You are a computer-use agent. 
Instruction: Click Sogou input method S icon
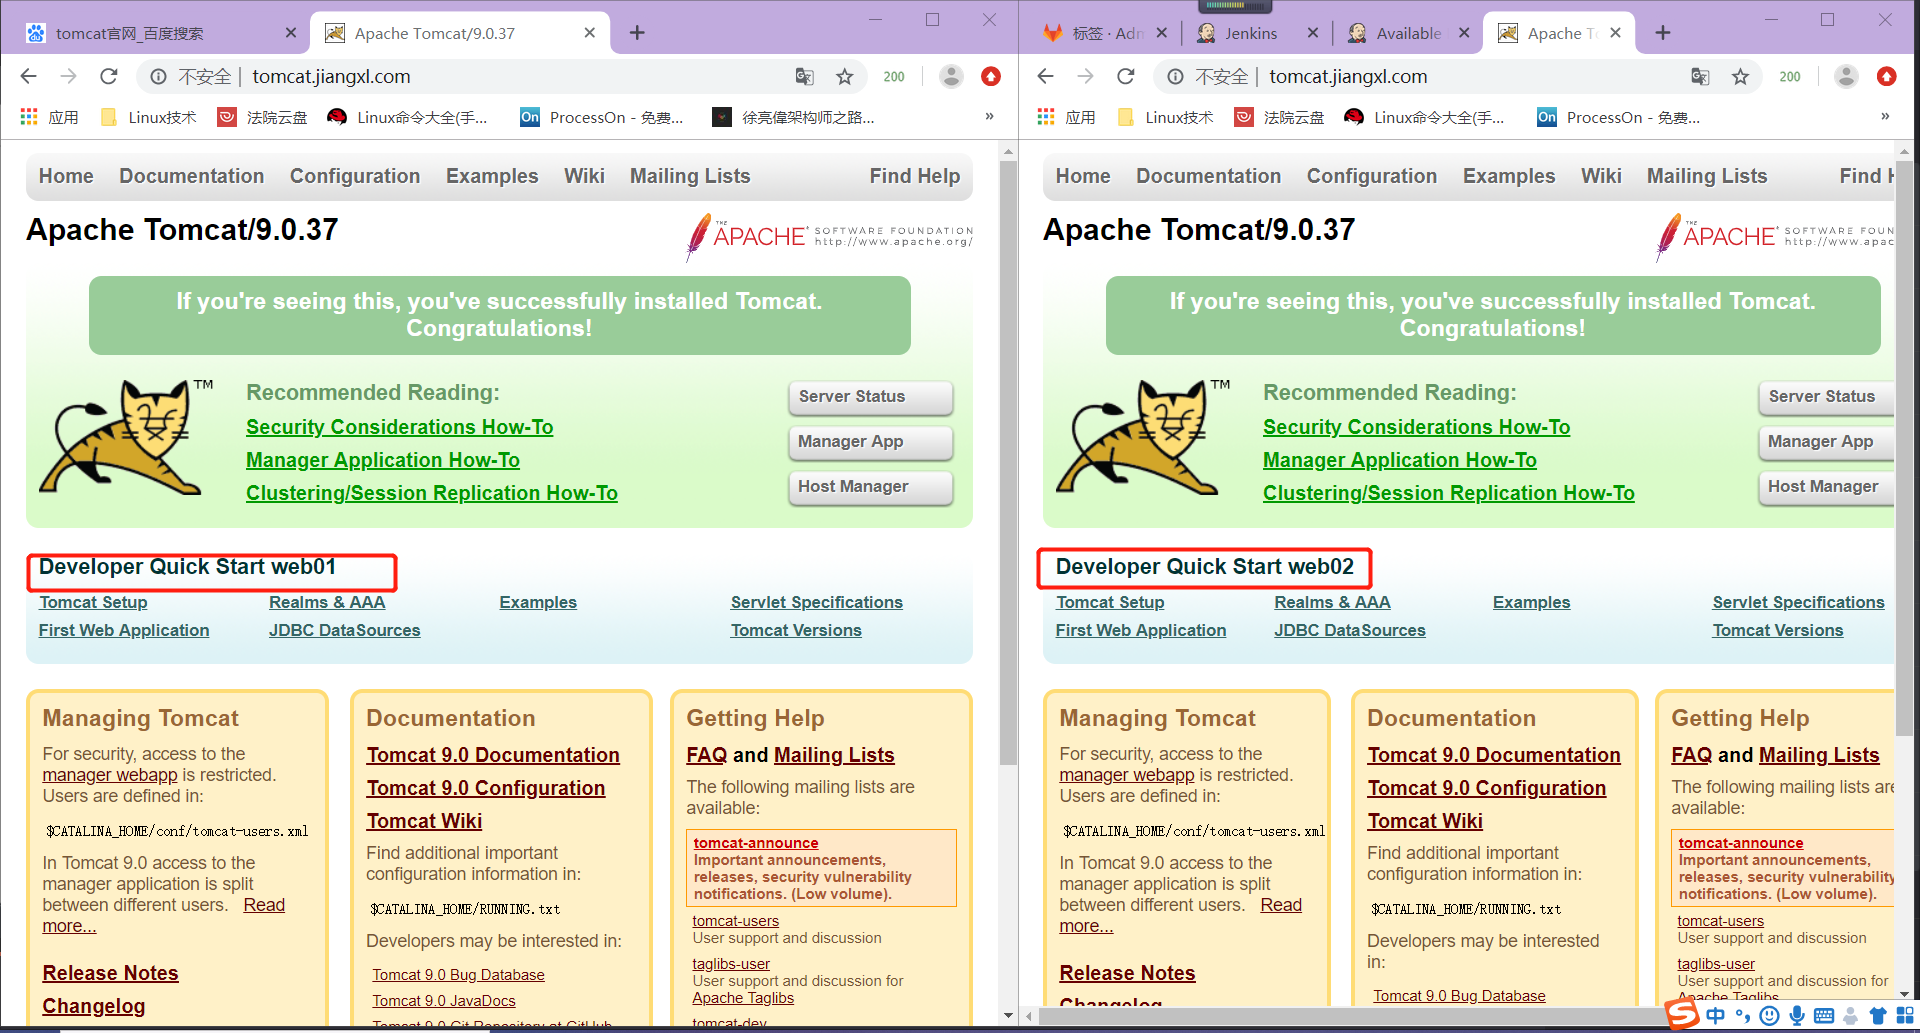click(1682, 1014)
